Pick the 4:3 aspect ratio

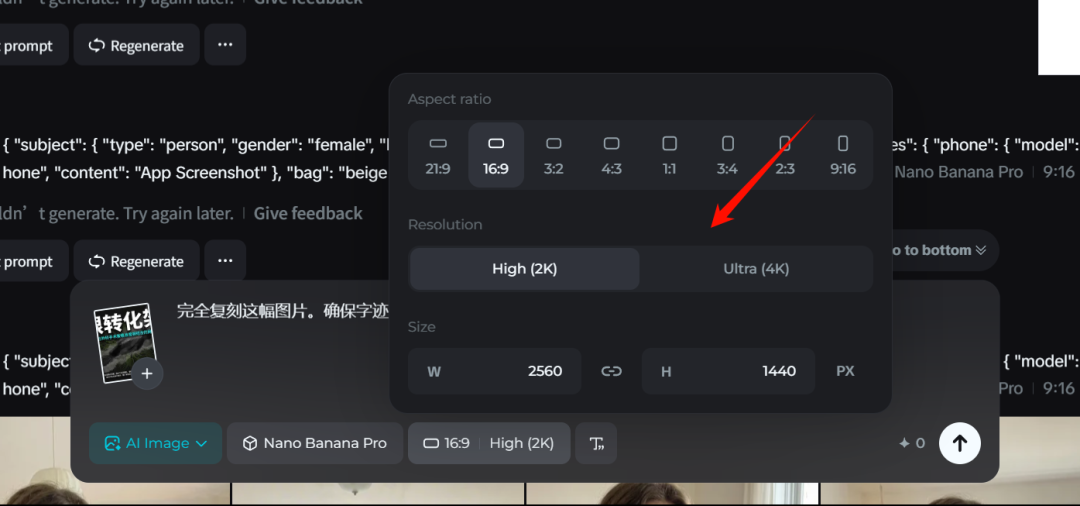pos(612,156)
